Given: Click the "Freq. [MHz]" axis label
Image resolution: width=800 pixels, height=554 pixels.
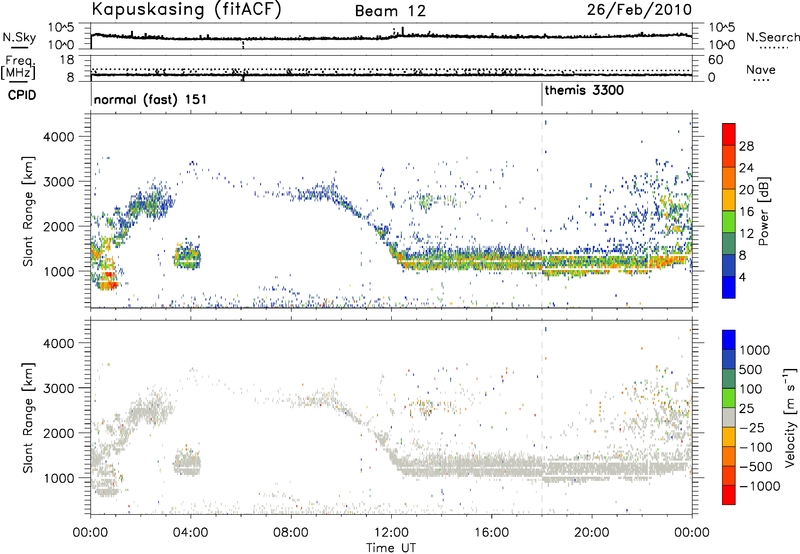Looking at the screenshot, I should point(18,68).
